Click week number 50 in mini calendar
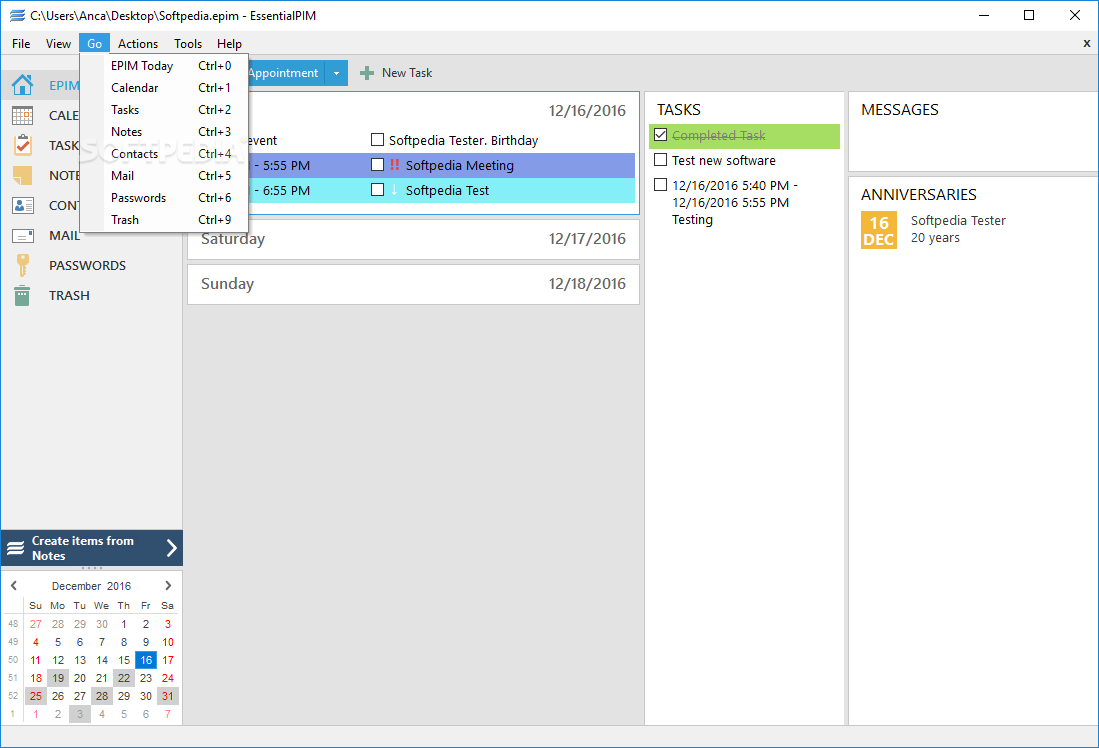Screen dimensions: 1099x748 pos(13,660)
